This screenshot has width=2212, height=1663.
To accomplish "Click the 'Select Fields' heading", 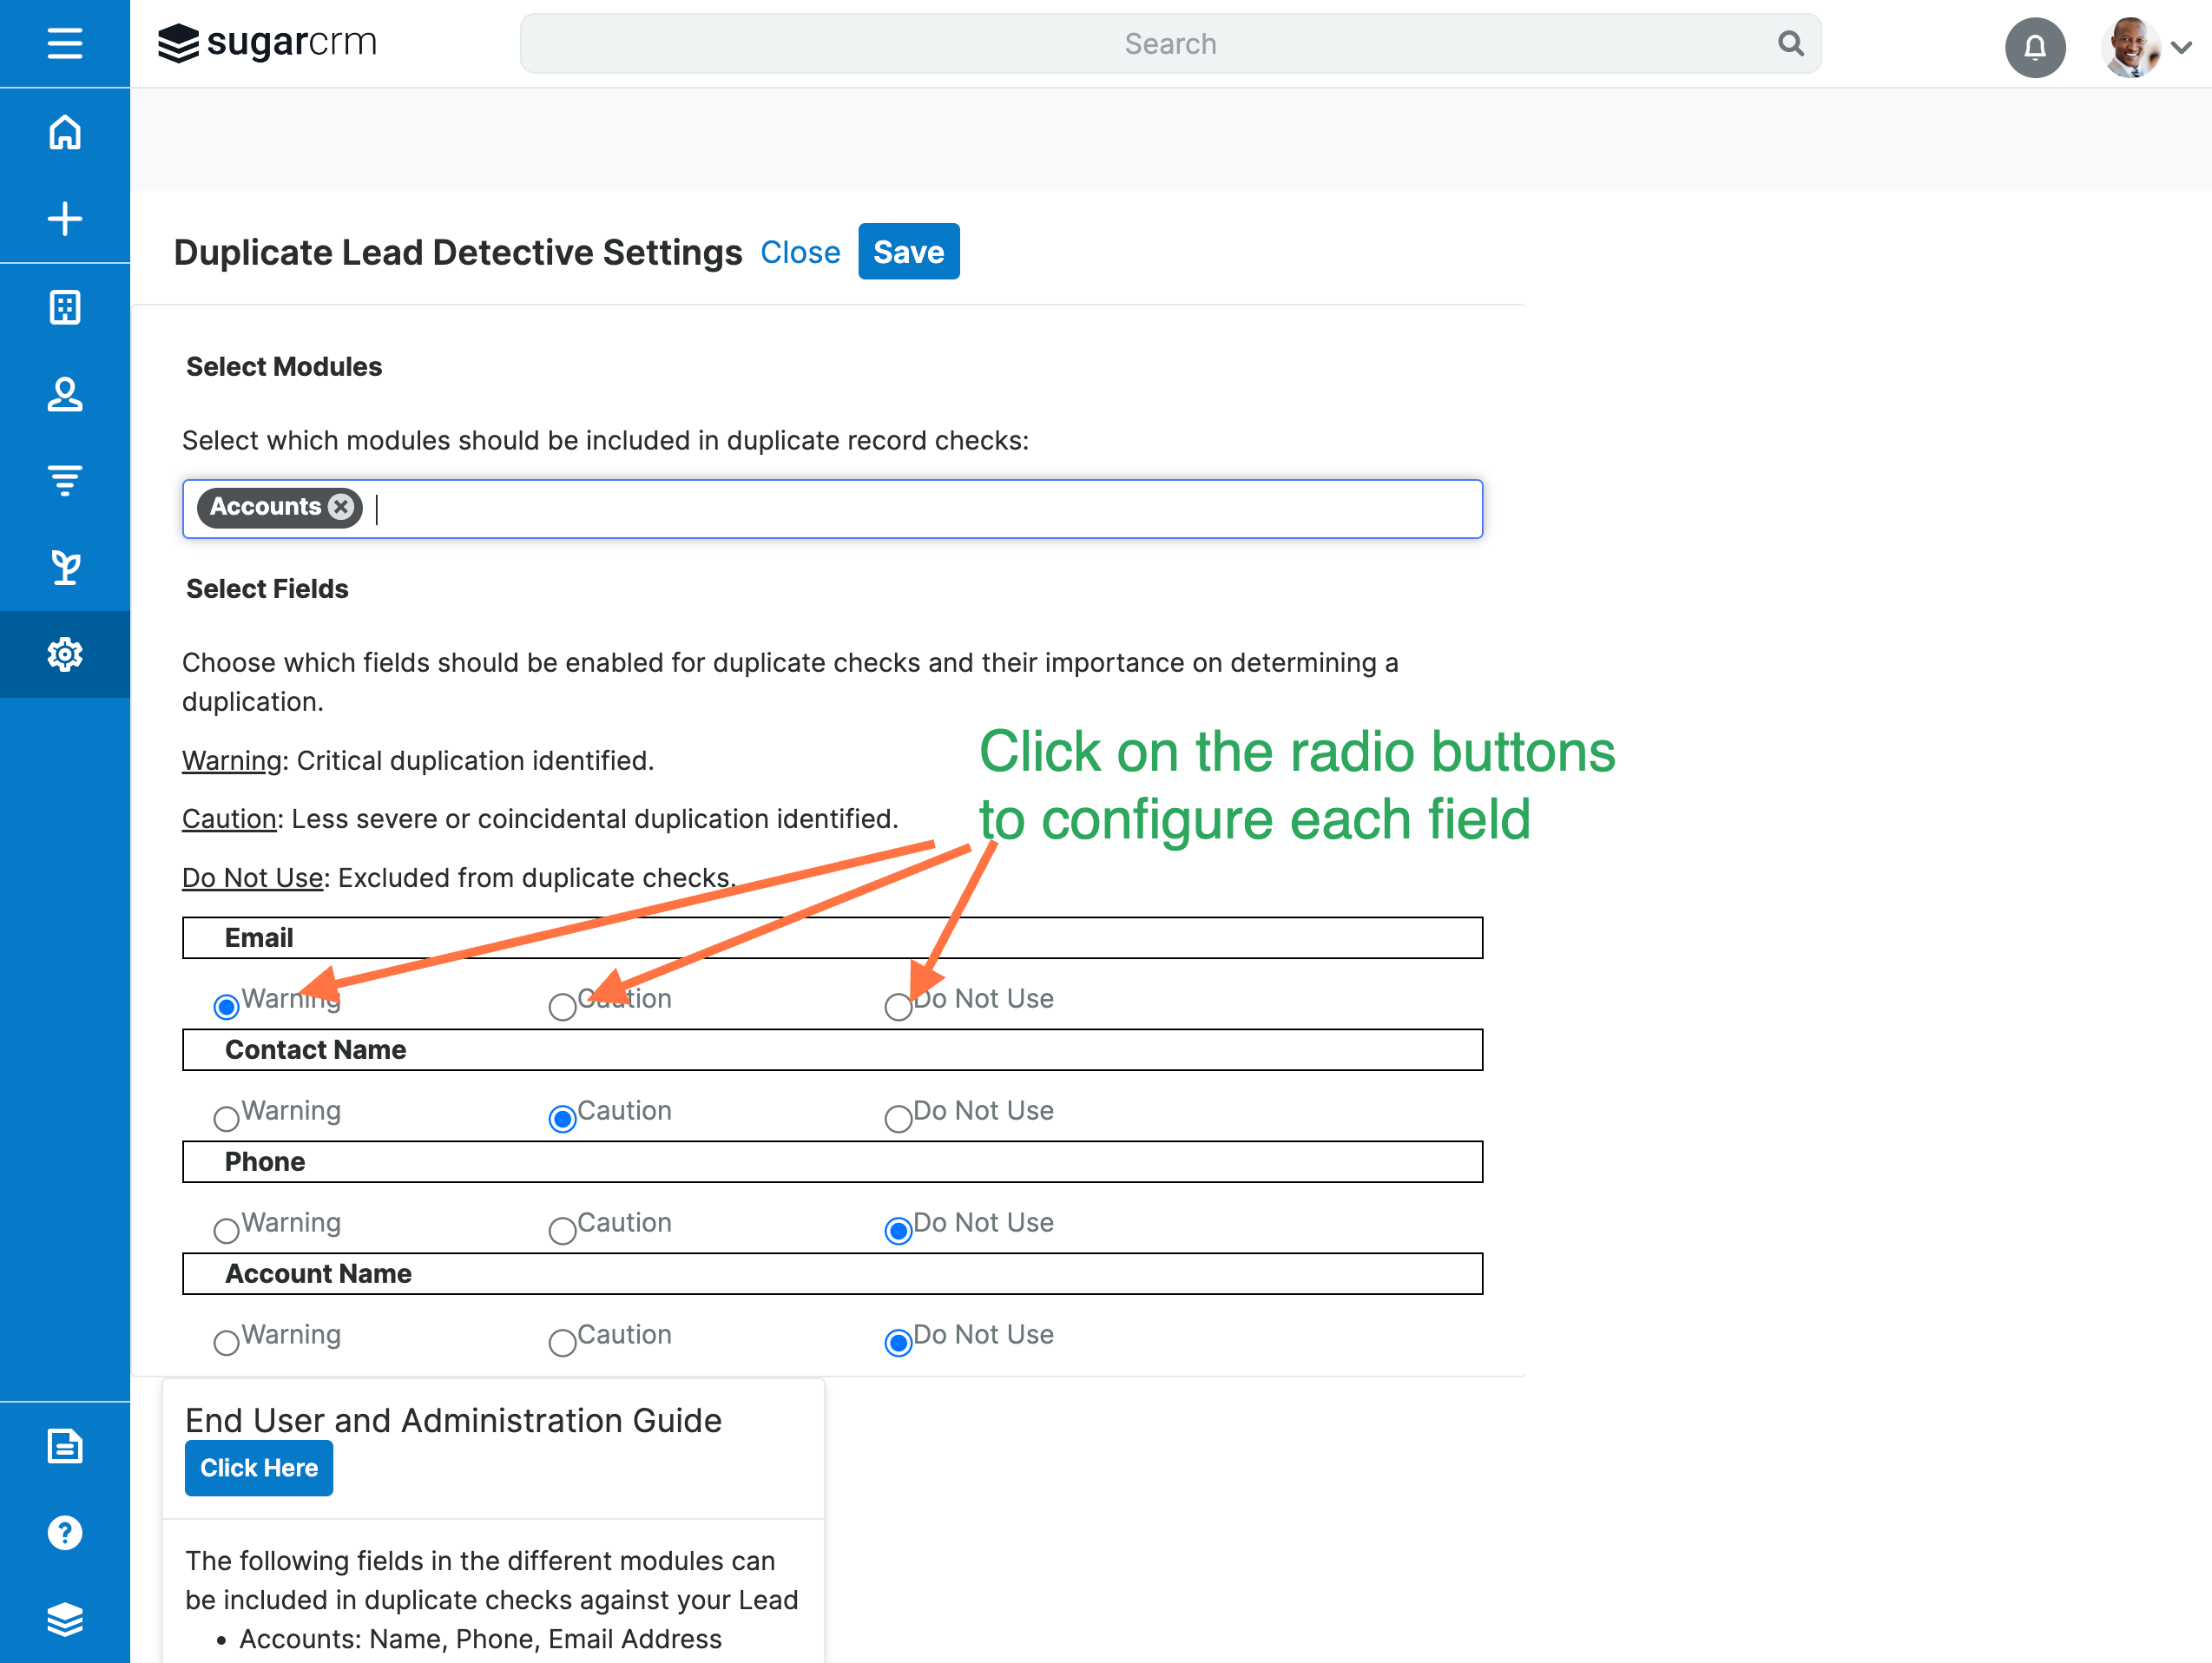I will (x=267, y=589).
